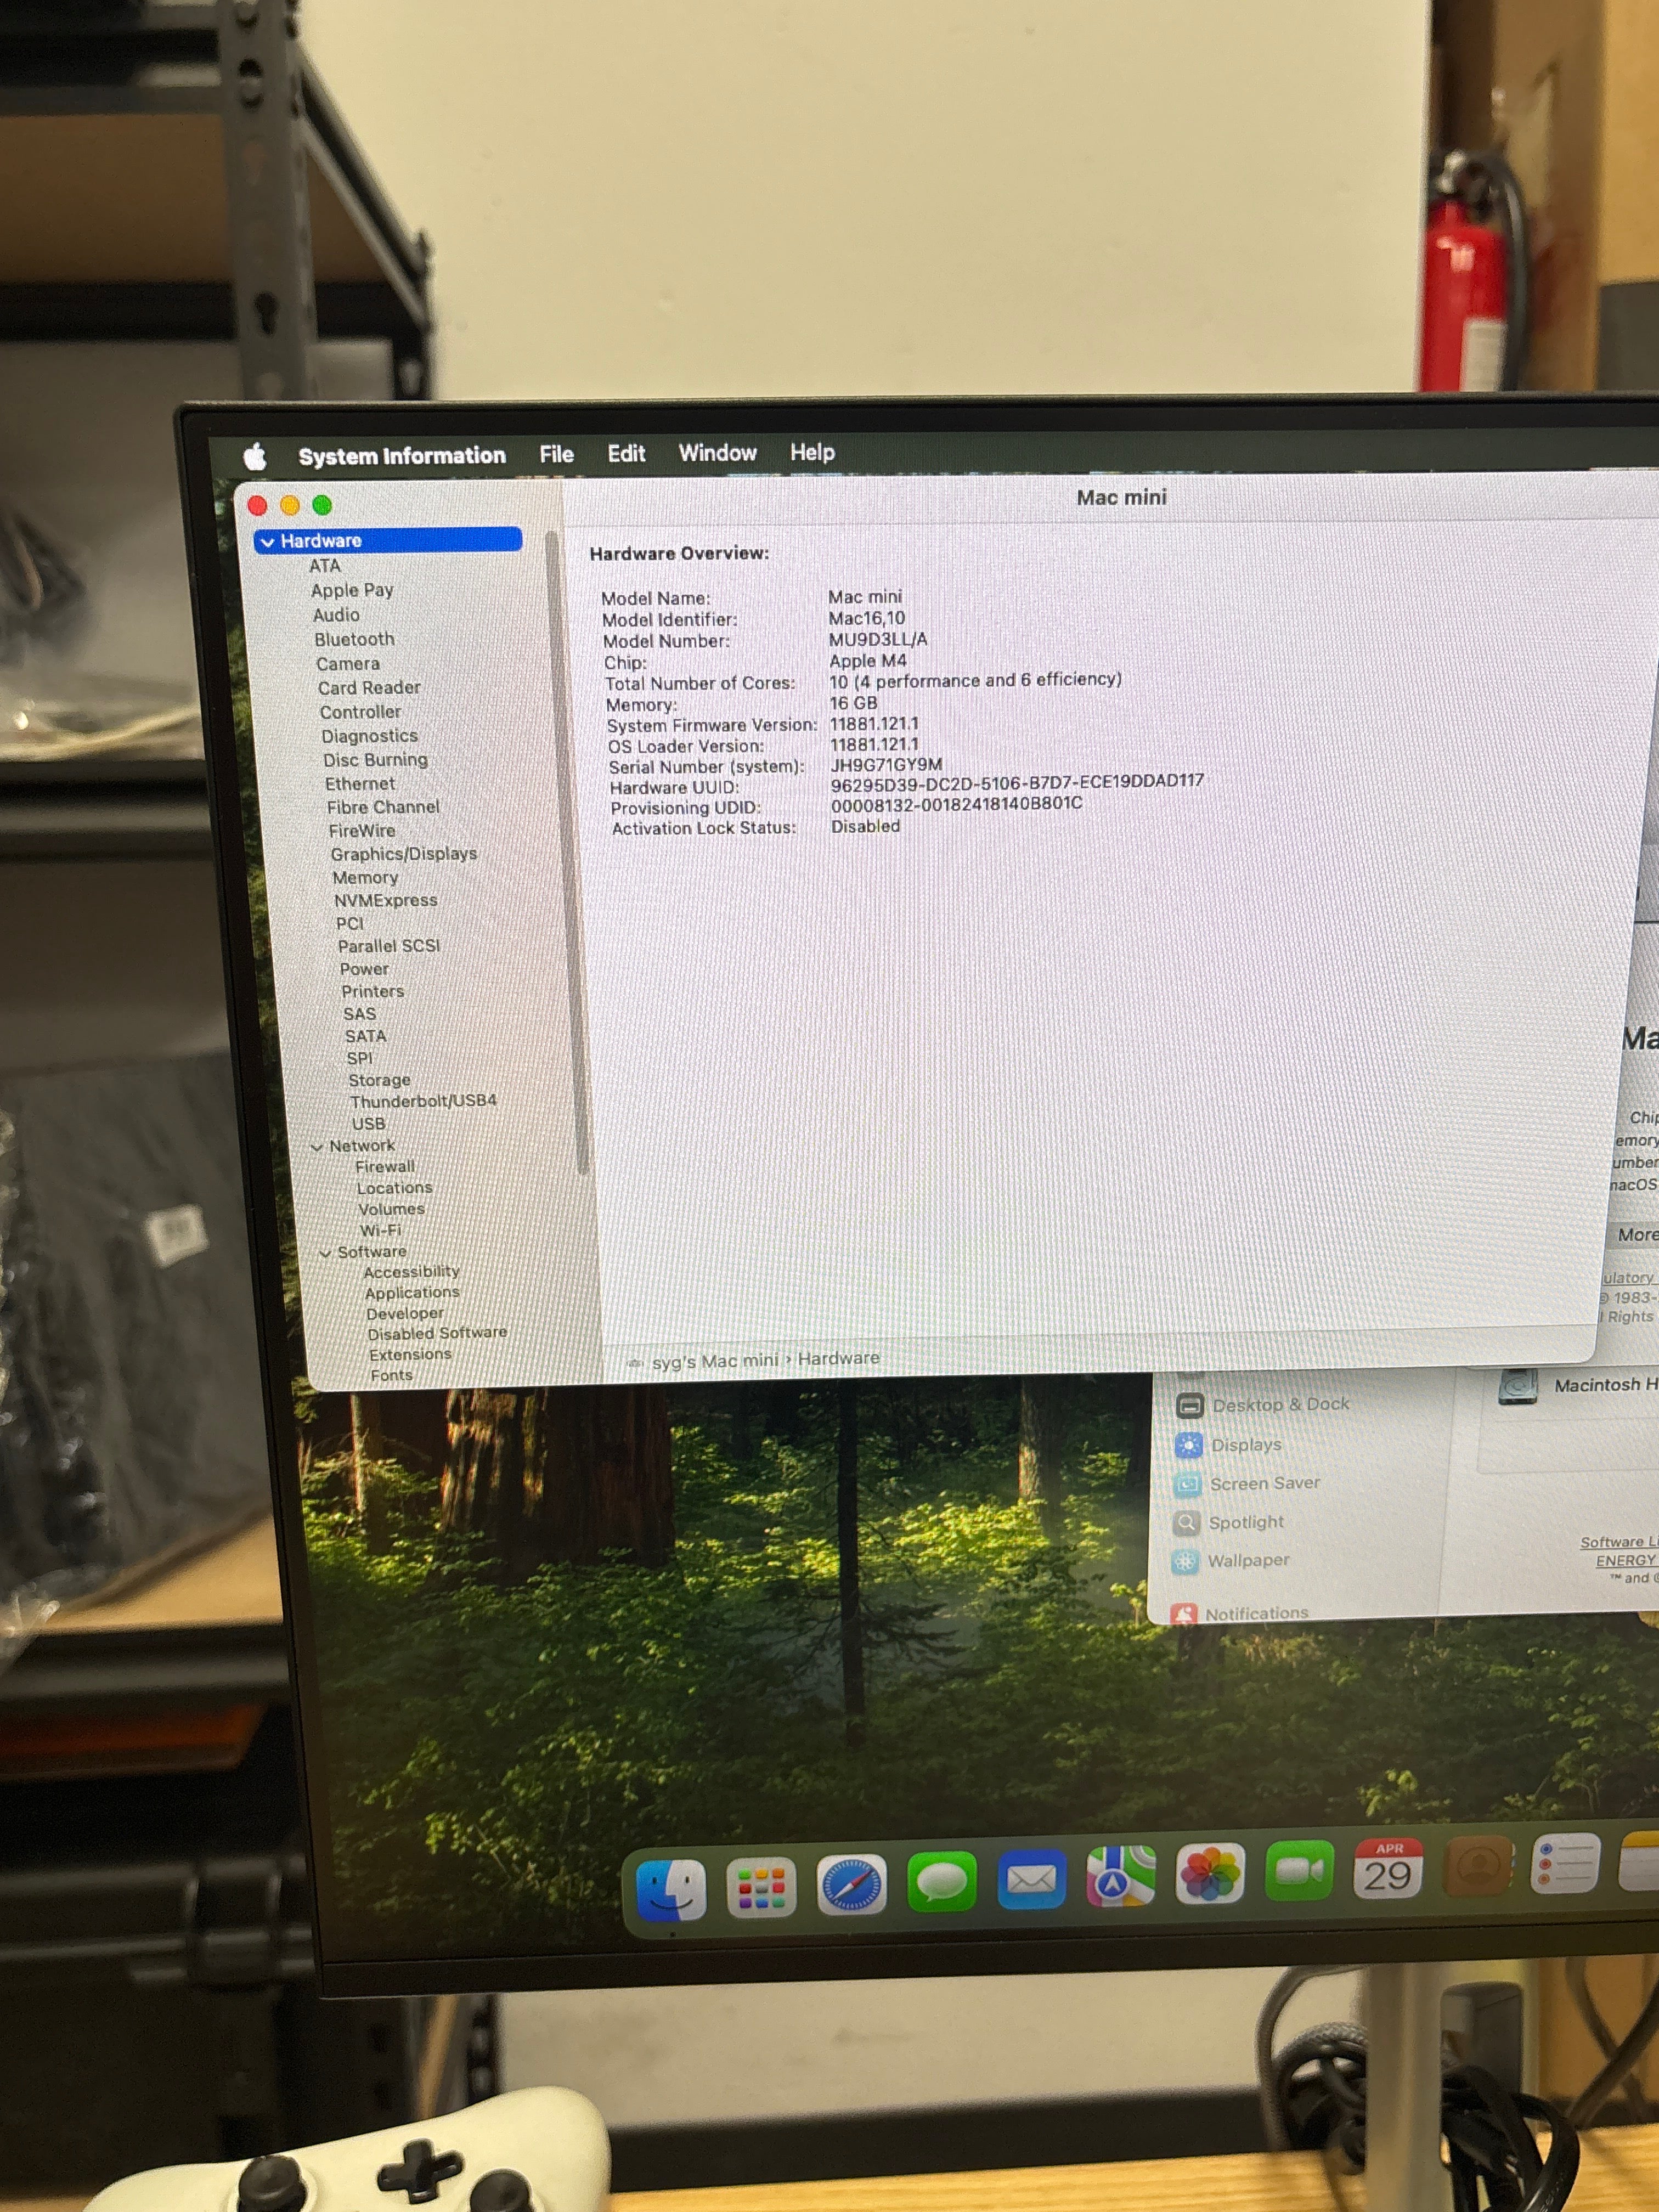
Task: Open Photos from the Dock
Action: click(x=1211, y=1874)
